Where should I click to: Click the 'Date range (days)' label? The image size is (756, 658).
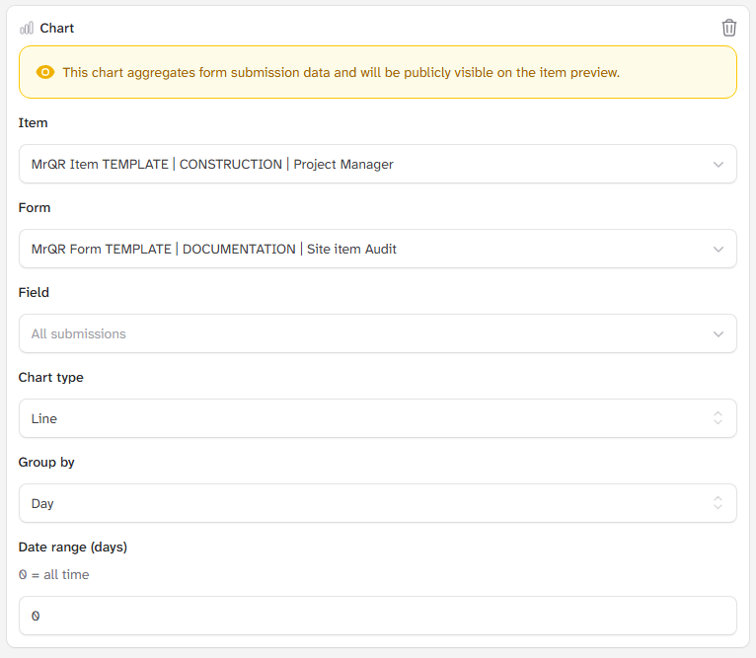[x=73, y=547]
